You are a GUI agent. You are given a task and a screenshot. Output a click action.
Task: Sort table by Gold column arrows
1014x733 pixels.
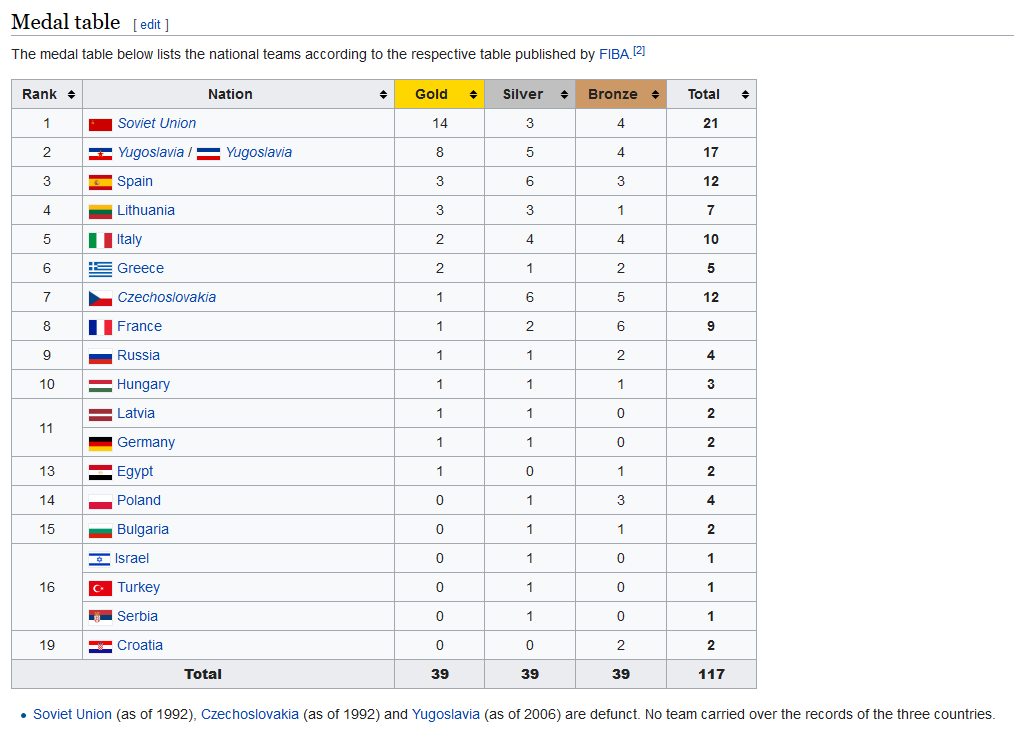click(x=473, y=94)
